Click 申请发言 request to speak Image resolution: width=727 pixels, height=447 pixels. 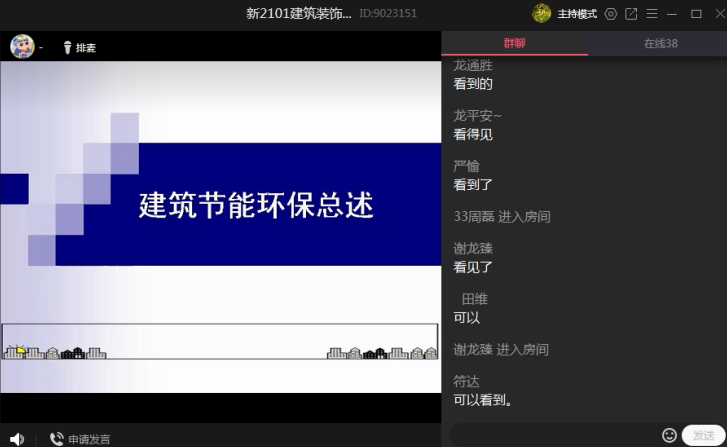tap(80, 439)
